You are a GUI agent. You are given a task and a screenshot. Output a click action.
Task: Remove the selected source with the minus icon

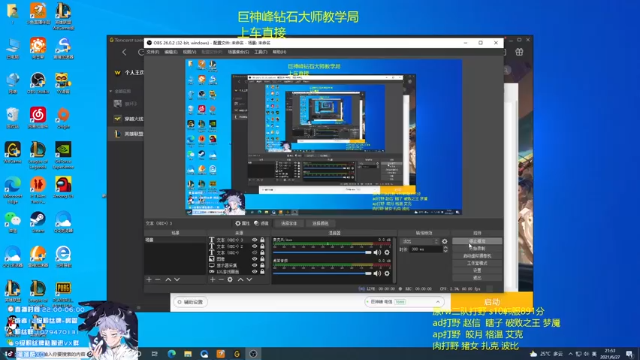(x=221, y=280)
